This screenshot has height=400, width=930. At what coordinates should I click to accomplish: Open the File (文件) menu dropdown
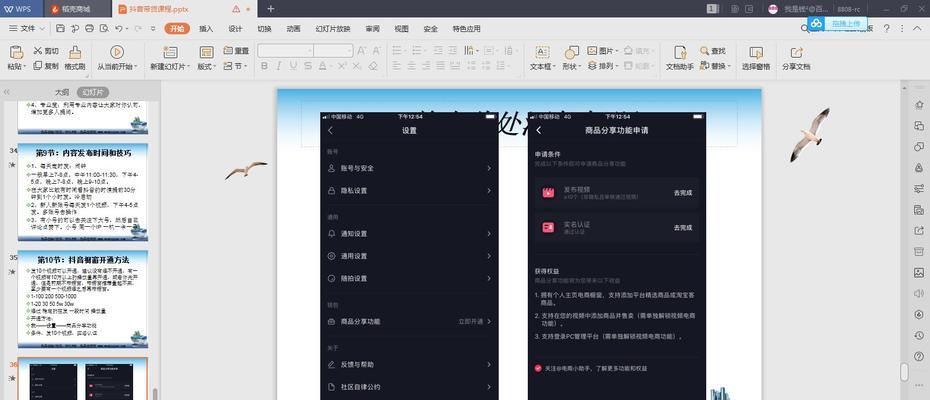[x=27, y=28]
